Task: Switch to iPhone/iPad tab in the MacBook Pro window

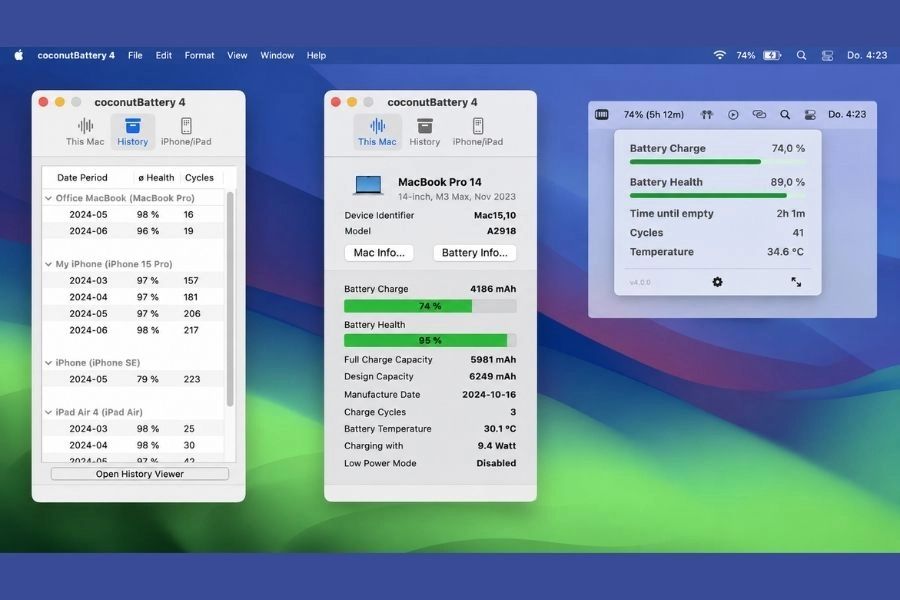Action: 478,131
